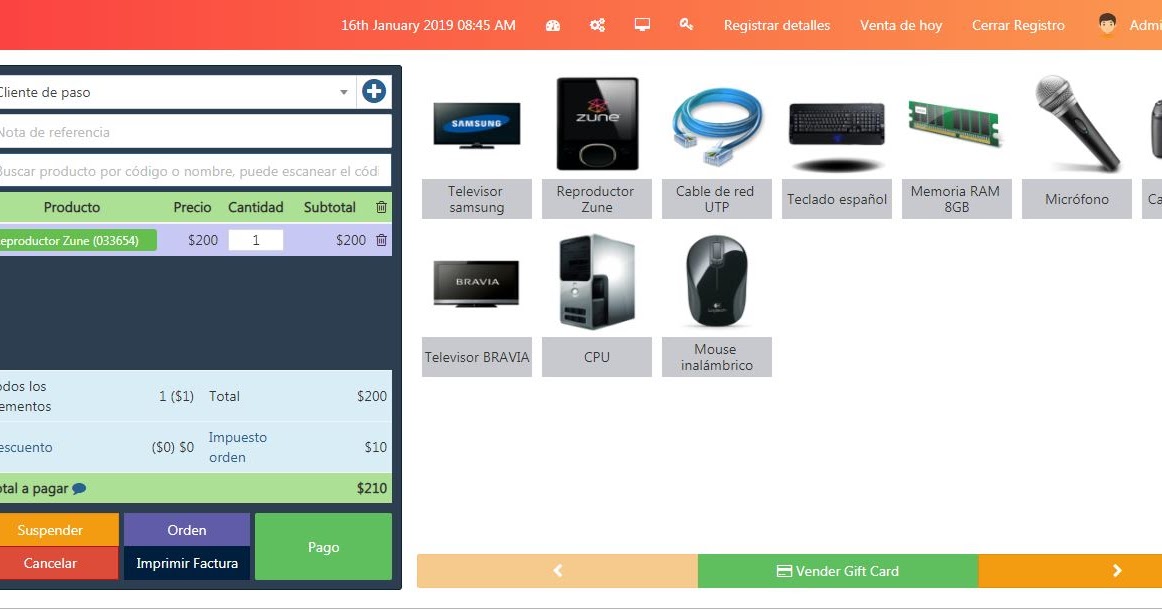Screen dimensions: 1162x610
Task: Click the quantity field for Reproductor Zune
Action: coord(256,240)
